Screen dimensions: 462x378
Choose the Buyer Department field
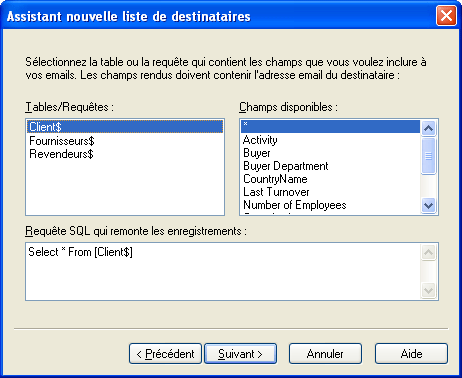[330, 166]
